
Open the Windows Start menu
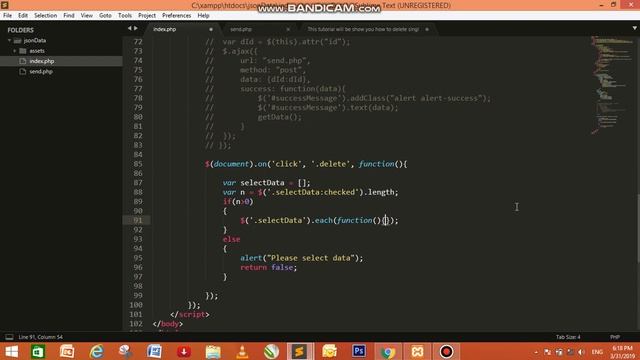tap(11, 351)
